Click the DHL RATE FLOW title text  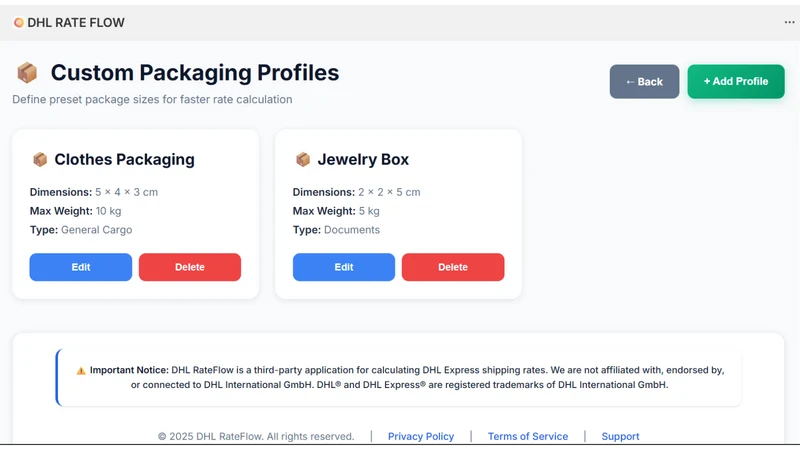click(x=76, y=22)
